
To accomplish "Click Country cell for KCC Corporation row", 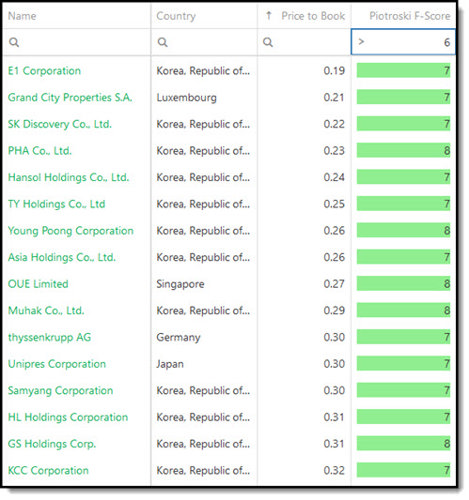I will point(203,470).
